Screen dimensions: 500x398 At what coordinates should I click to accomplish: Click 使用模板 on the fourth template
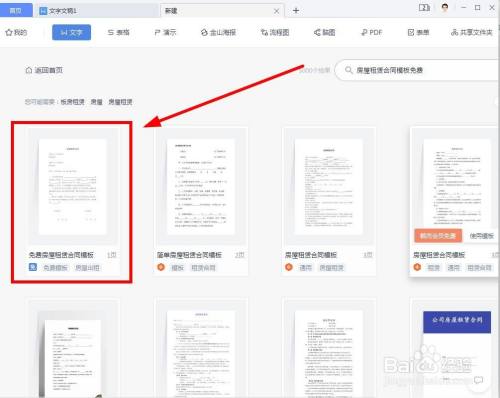tap(482, 236)
